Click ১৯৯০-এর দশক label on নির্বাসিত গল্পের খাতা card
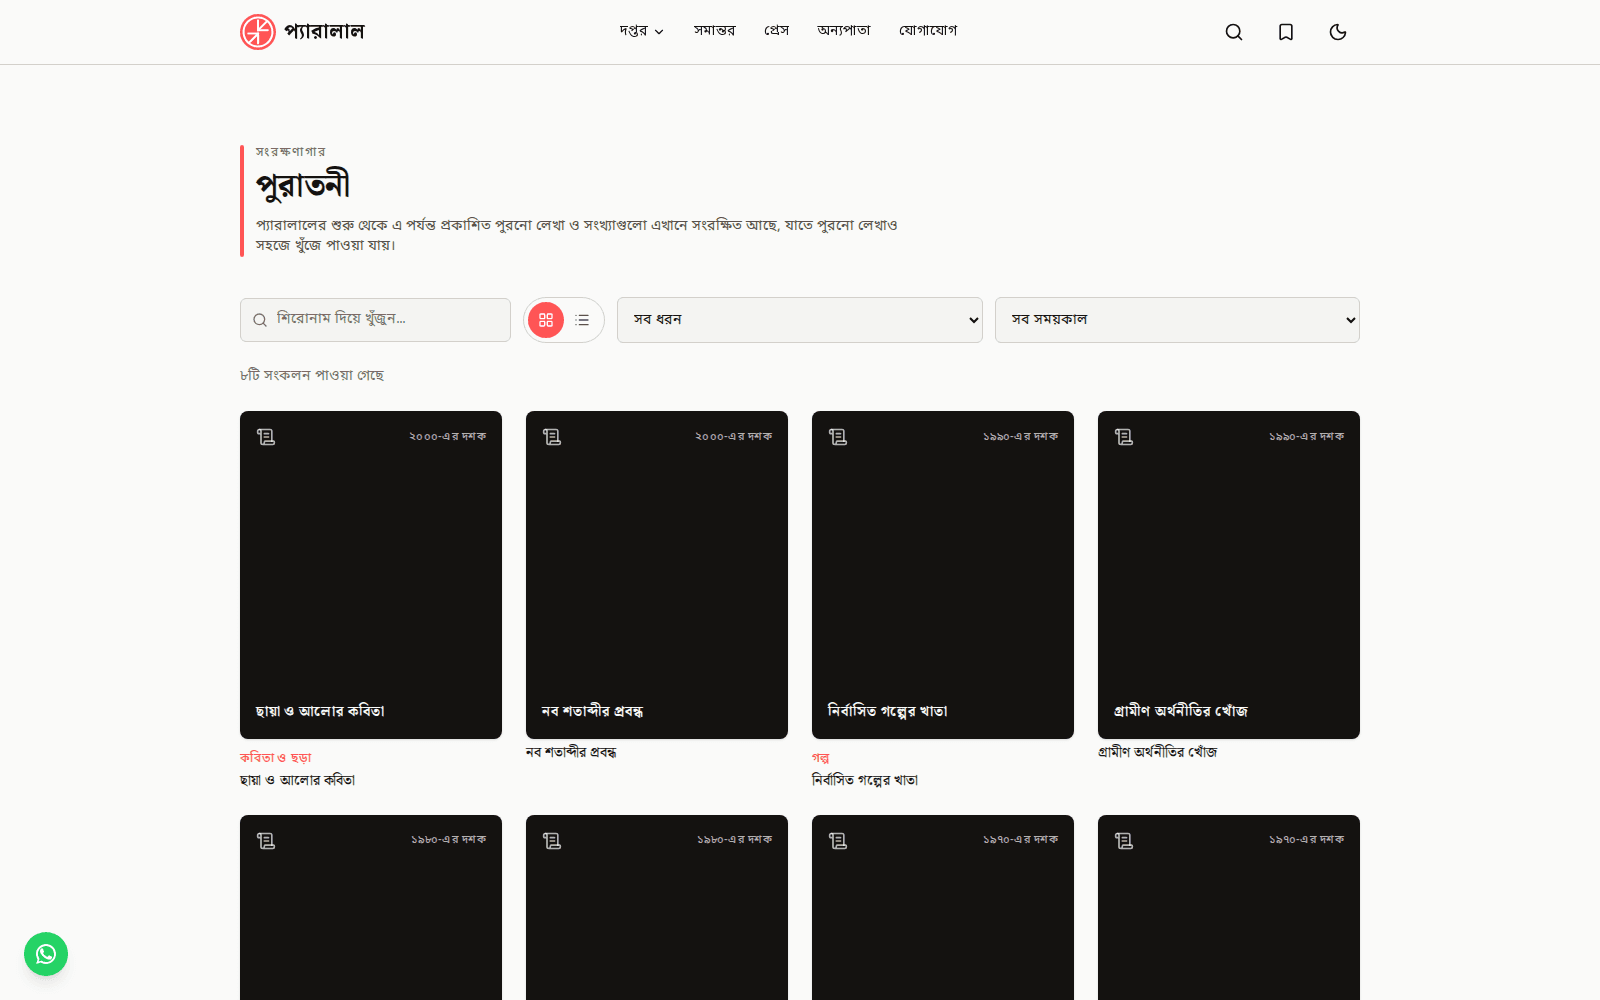1600x1000 pixels. (x=1020, y=437)
